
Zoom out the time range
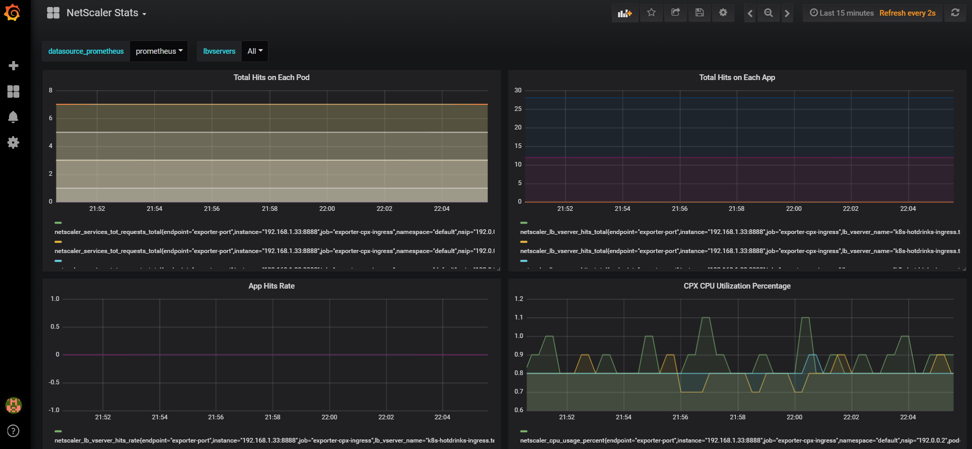pos(768,13)
